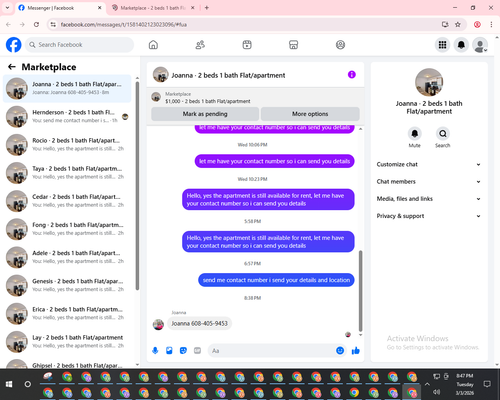Open conversation with Taya
Viewport: 500px width, 400px height.
coord(67,173)
